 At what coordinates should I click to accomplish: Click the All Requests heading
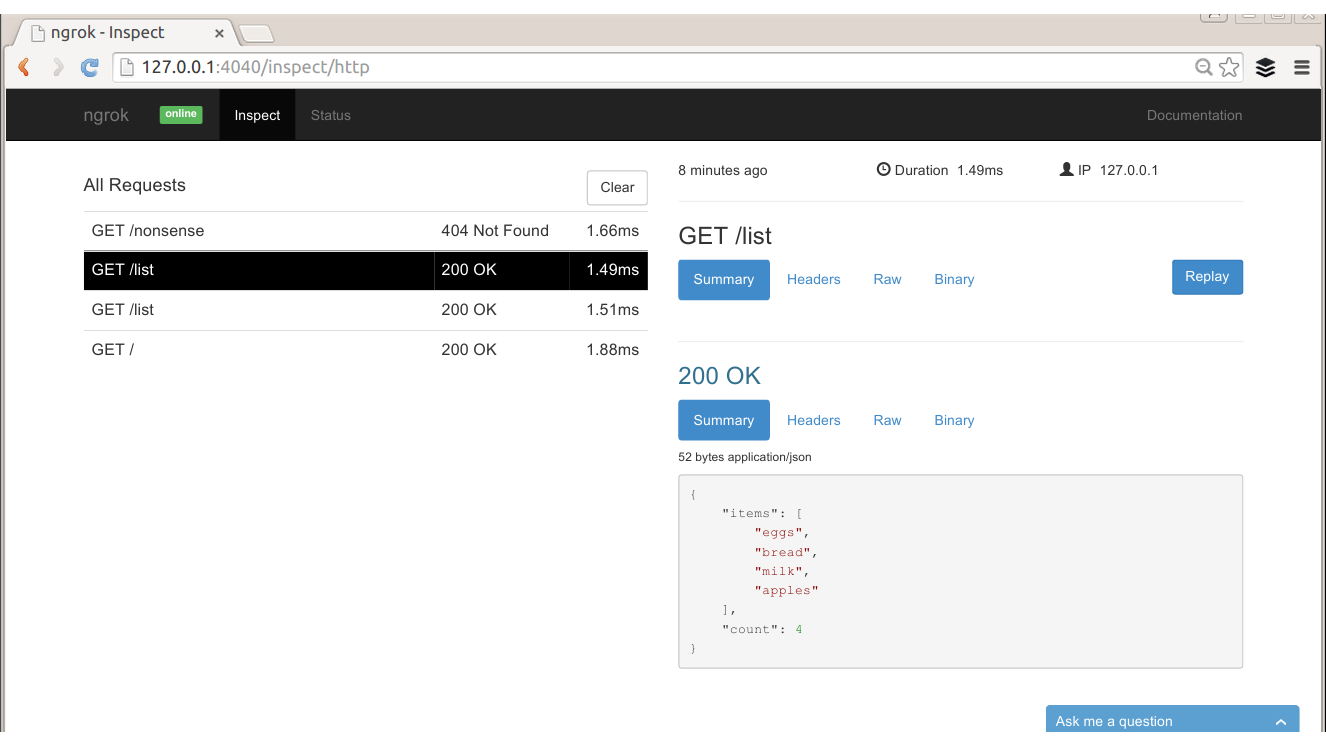click(135, 185)
